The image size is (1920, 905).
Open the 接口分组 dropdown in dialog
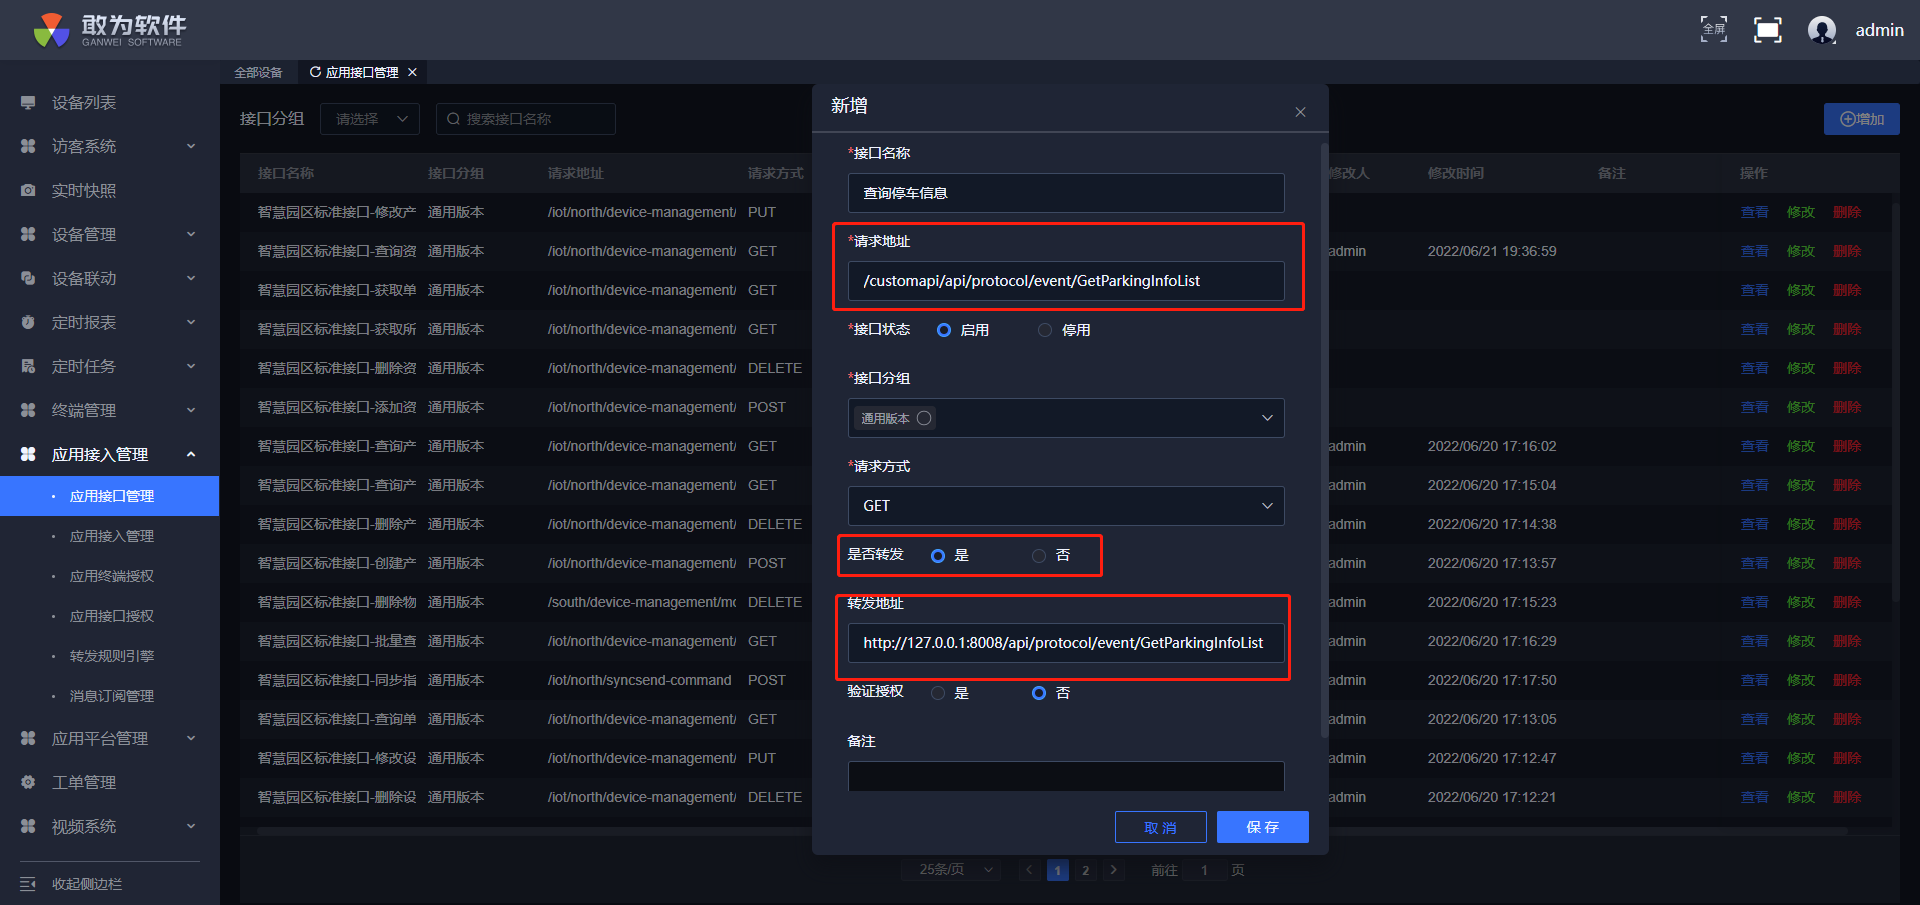point(1065,418)
